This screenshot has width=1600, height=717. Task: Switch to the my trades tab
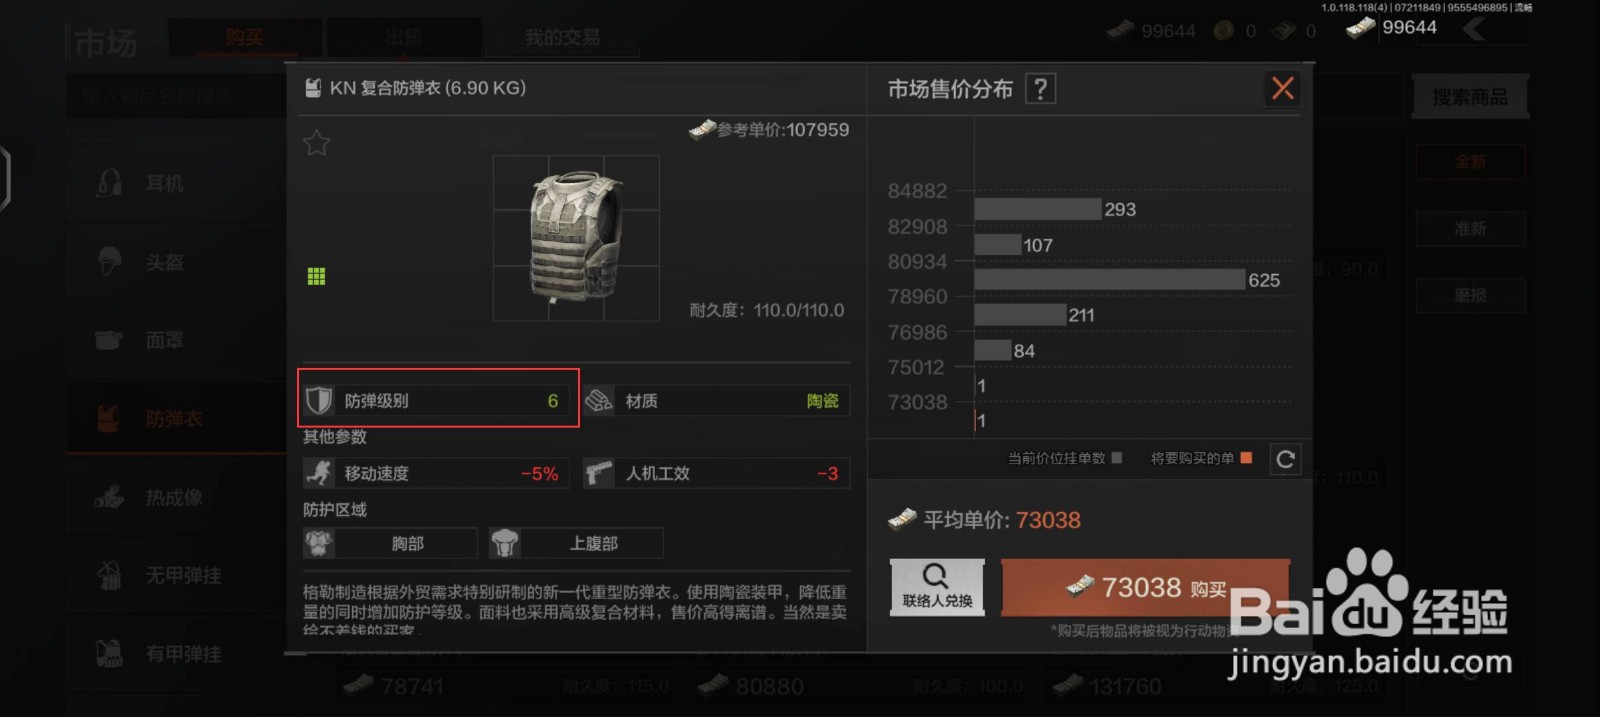click(562, 37)
